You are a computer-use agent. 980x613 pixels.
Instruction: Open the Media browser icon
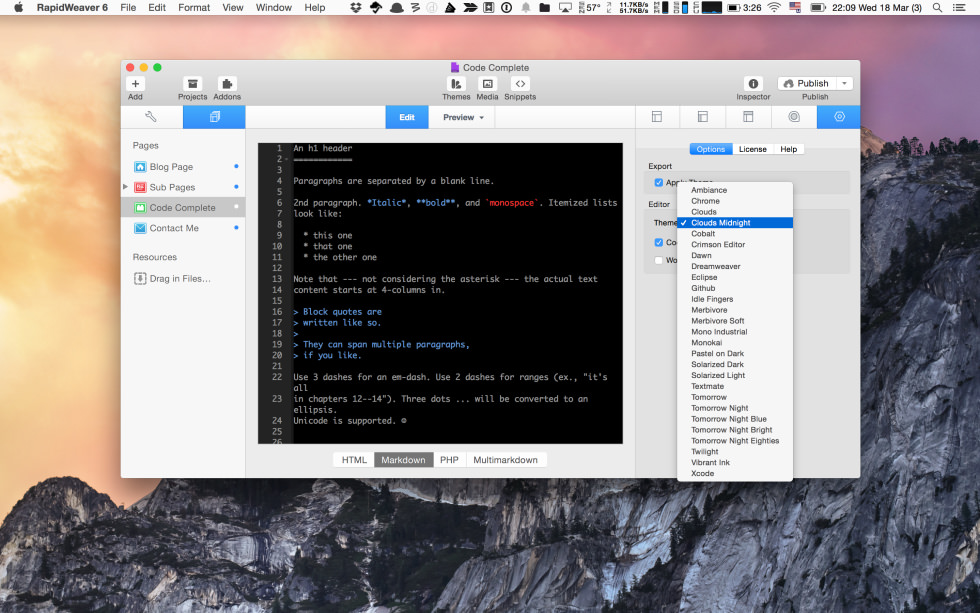(x=488, y=84)
